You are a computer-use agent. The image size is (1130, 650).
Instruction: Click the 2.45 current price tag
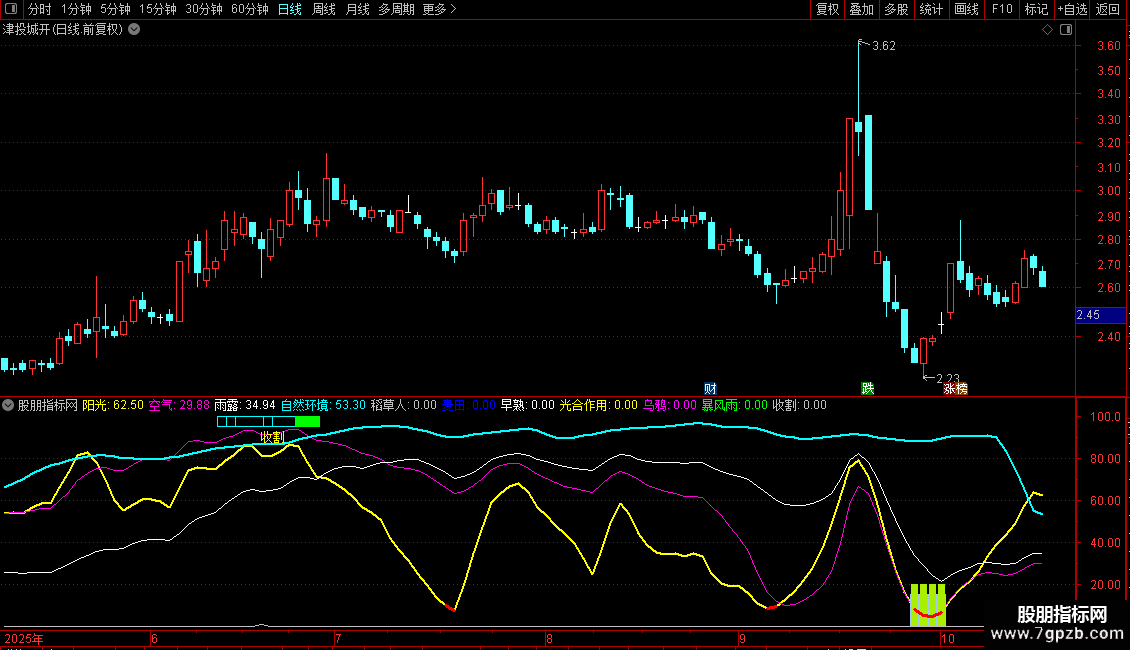[x=1088, y=315]
